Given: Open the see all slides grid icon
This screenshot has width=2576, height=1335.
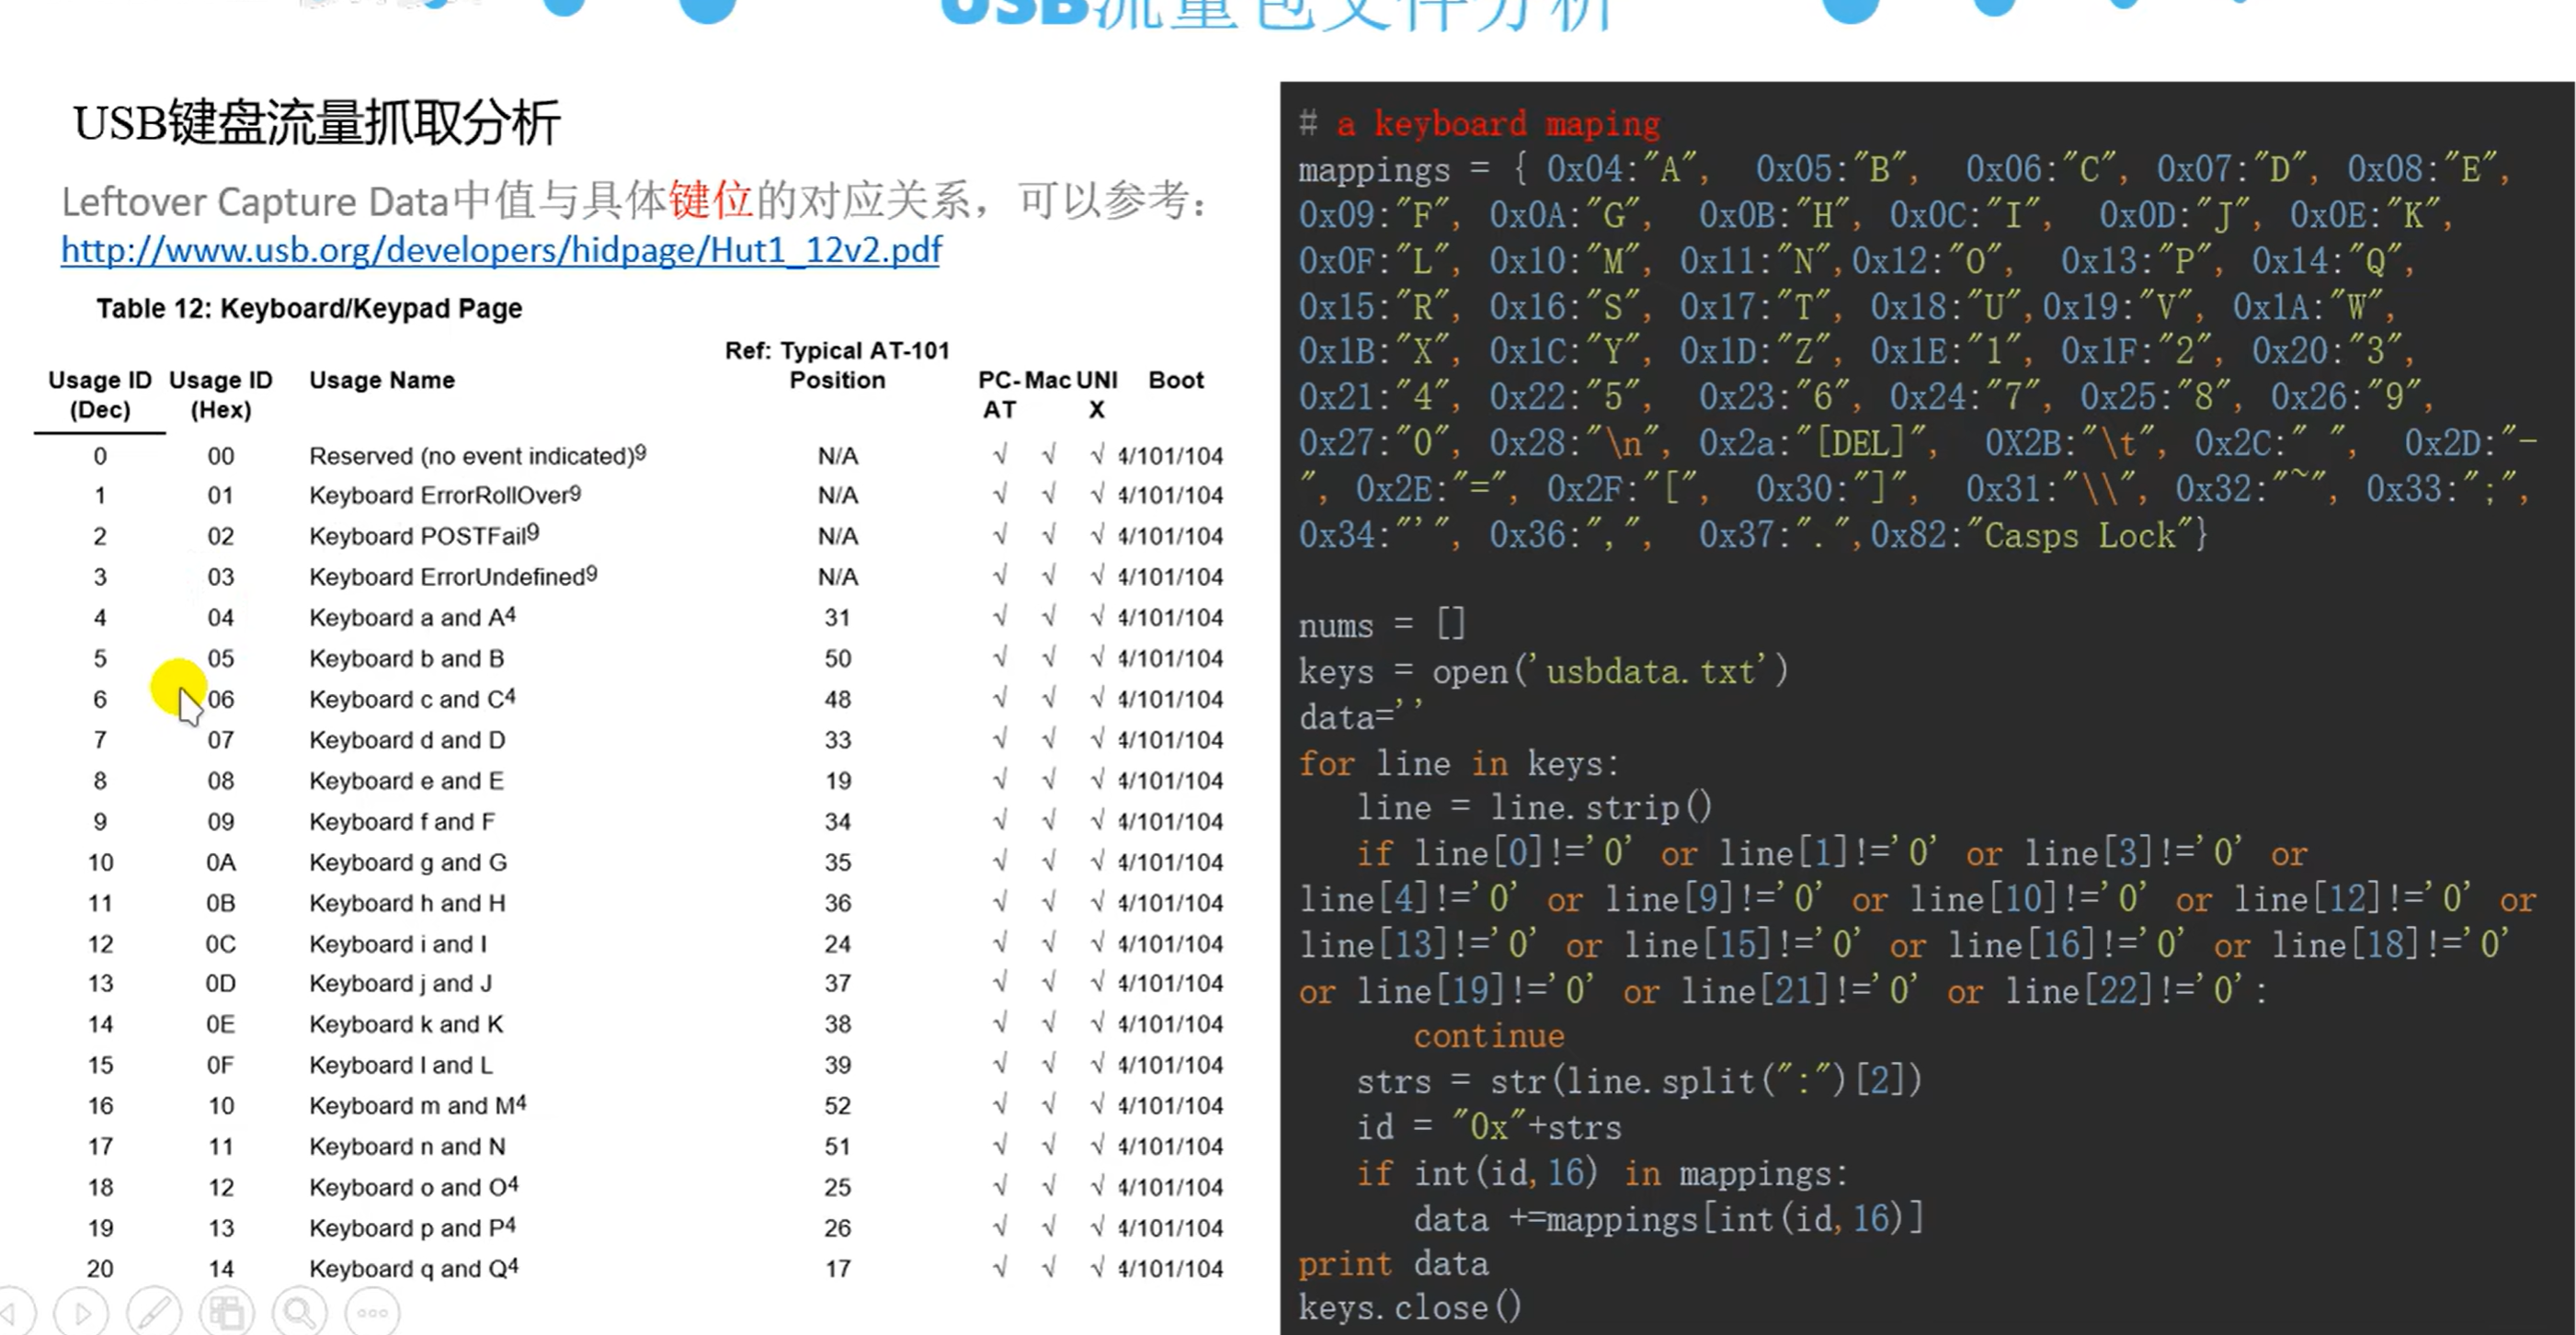Looking at the screenshot, I should click(227, 1311).
